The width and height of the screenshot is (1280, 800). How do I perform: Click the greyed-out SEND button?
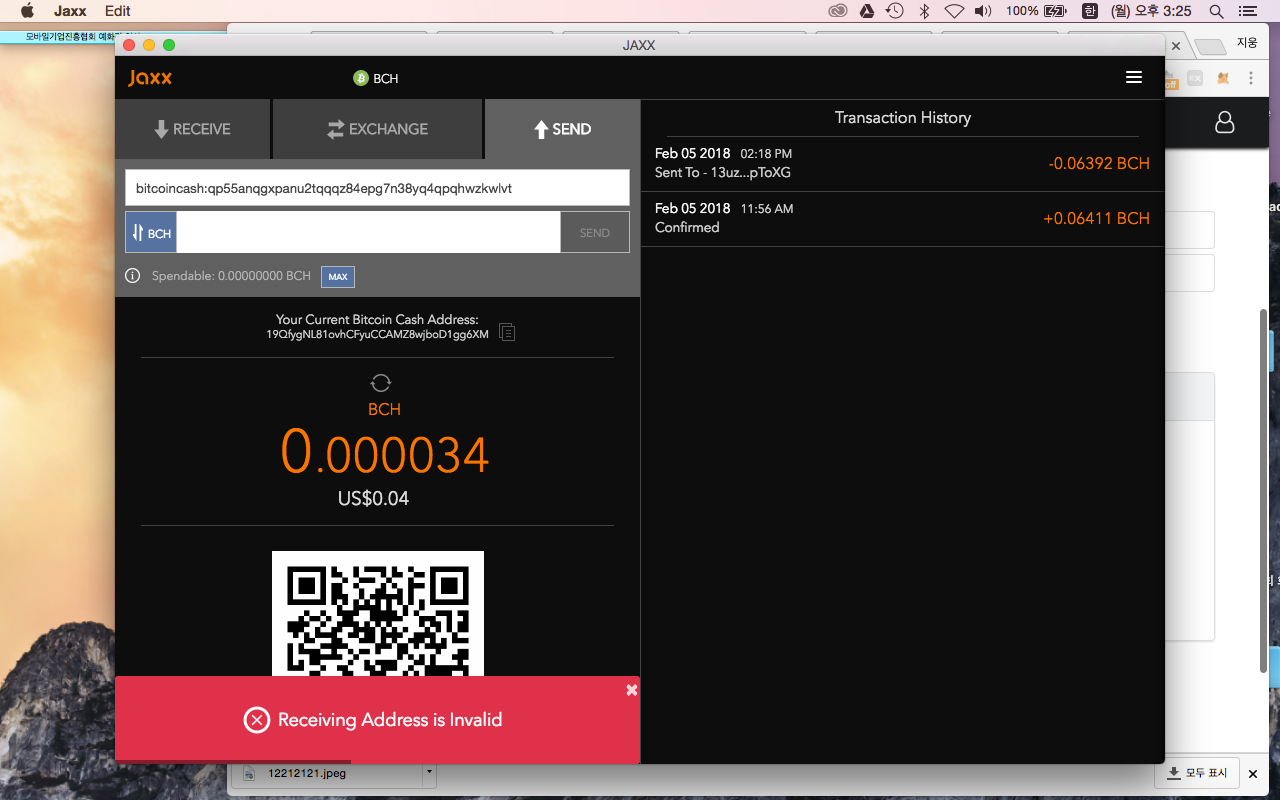(x=595, y=232)
